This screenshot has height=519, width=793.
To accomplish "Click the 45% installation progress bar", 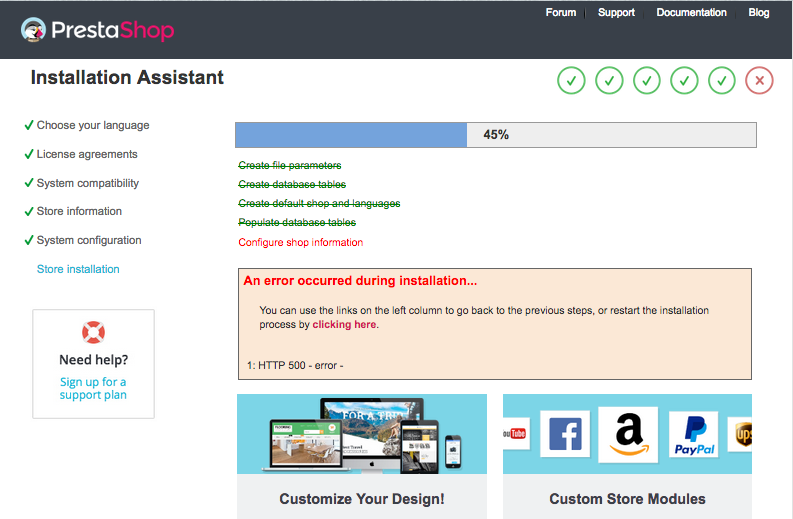I will 496,135.
